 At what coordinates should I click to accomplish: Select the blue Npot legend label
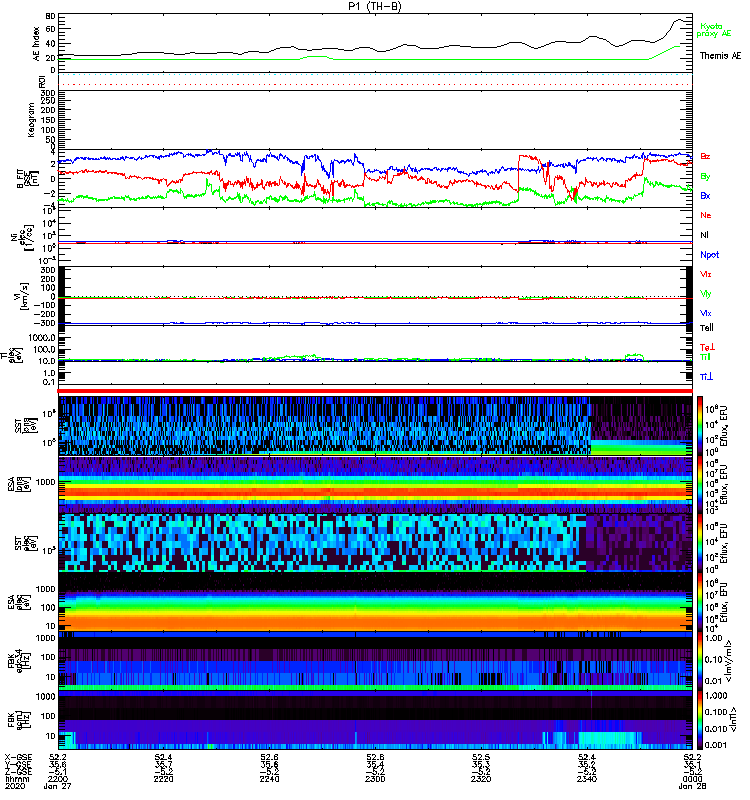(x=710, y=255)
